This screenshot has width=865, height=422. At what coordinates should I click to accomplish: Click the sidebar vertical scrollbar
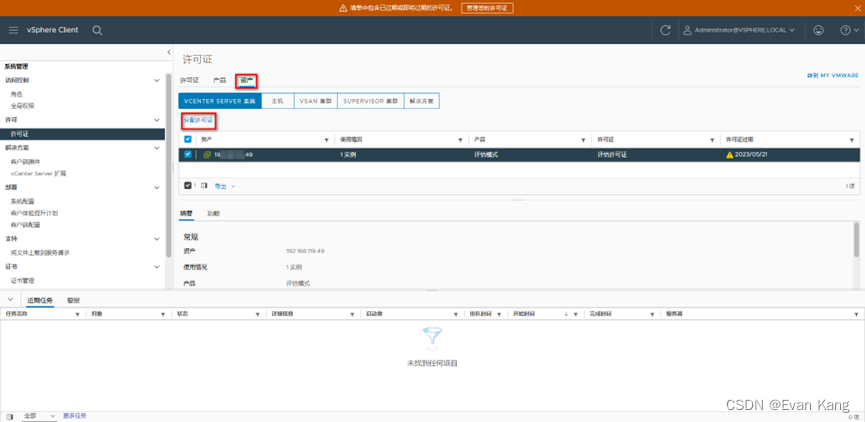(x=168, y=165)
